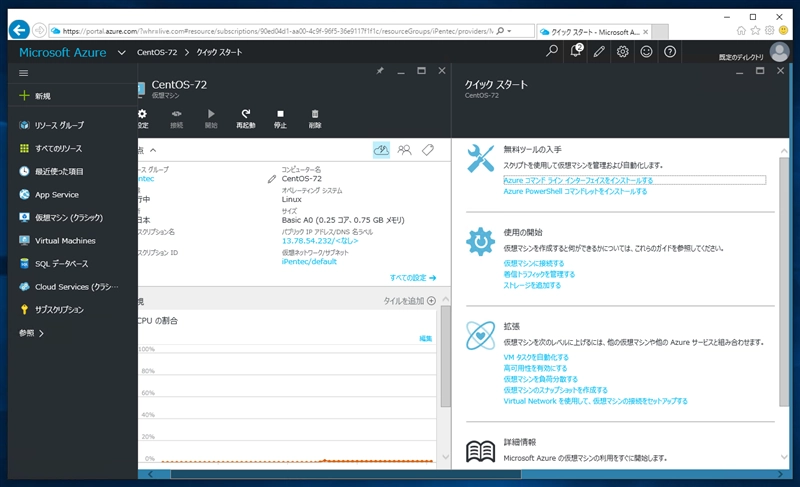The image size is (800, 487).
Task: Click 仮想マシンに接続する link
Action: [x=534, y=263]
